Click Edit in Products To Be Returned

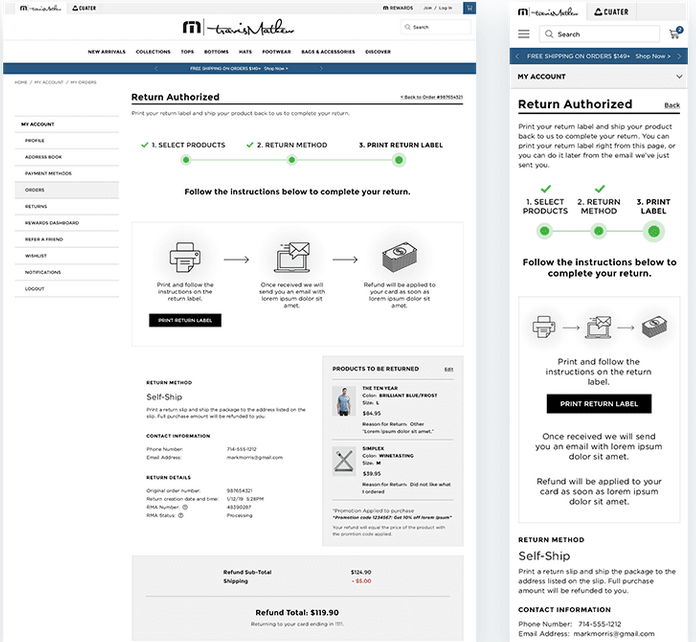click(449, 369)
